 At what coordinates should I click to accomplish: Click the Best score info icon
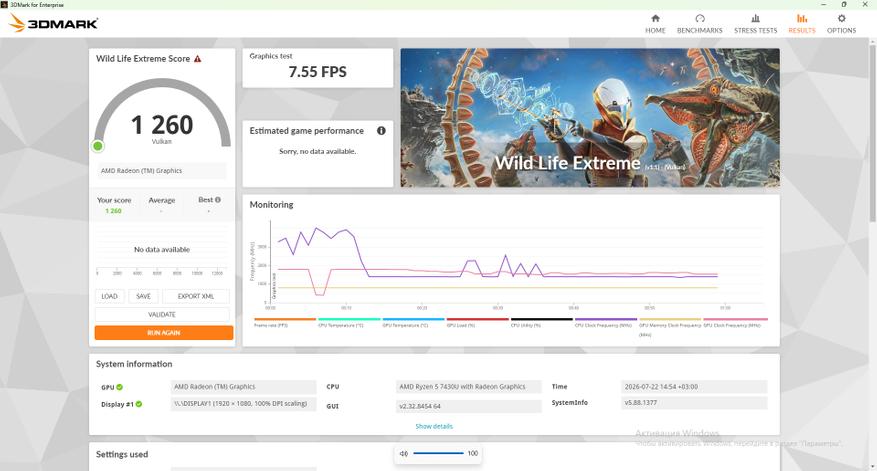pyautogui.click(x=218, y=200)
